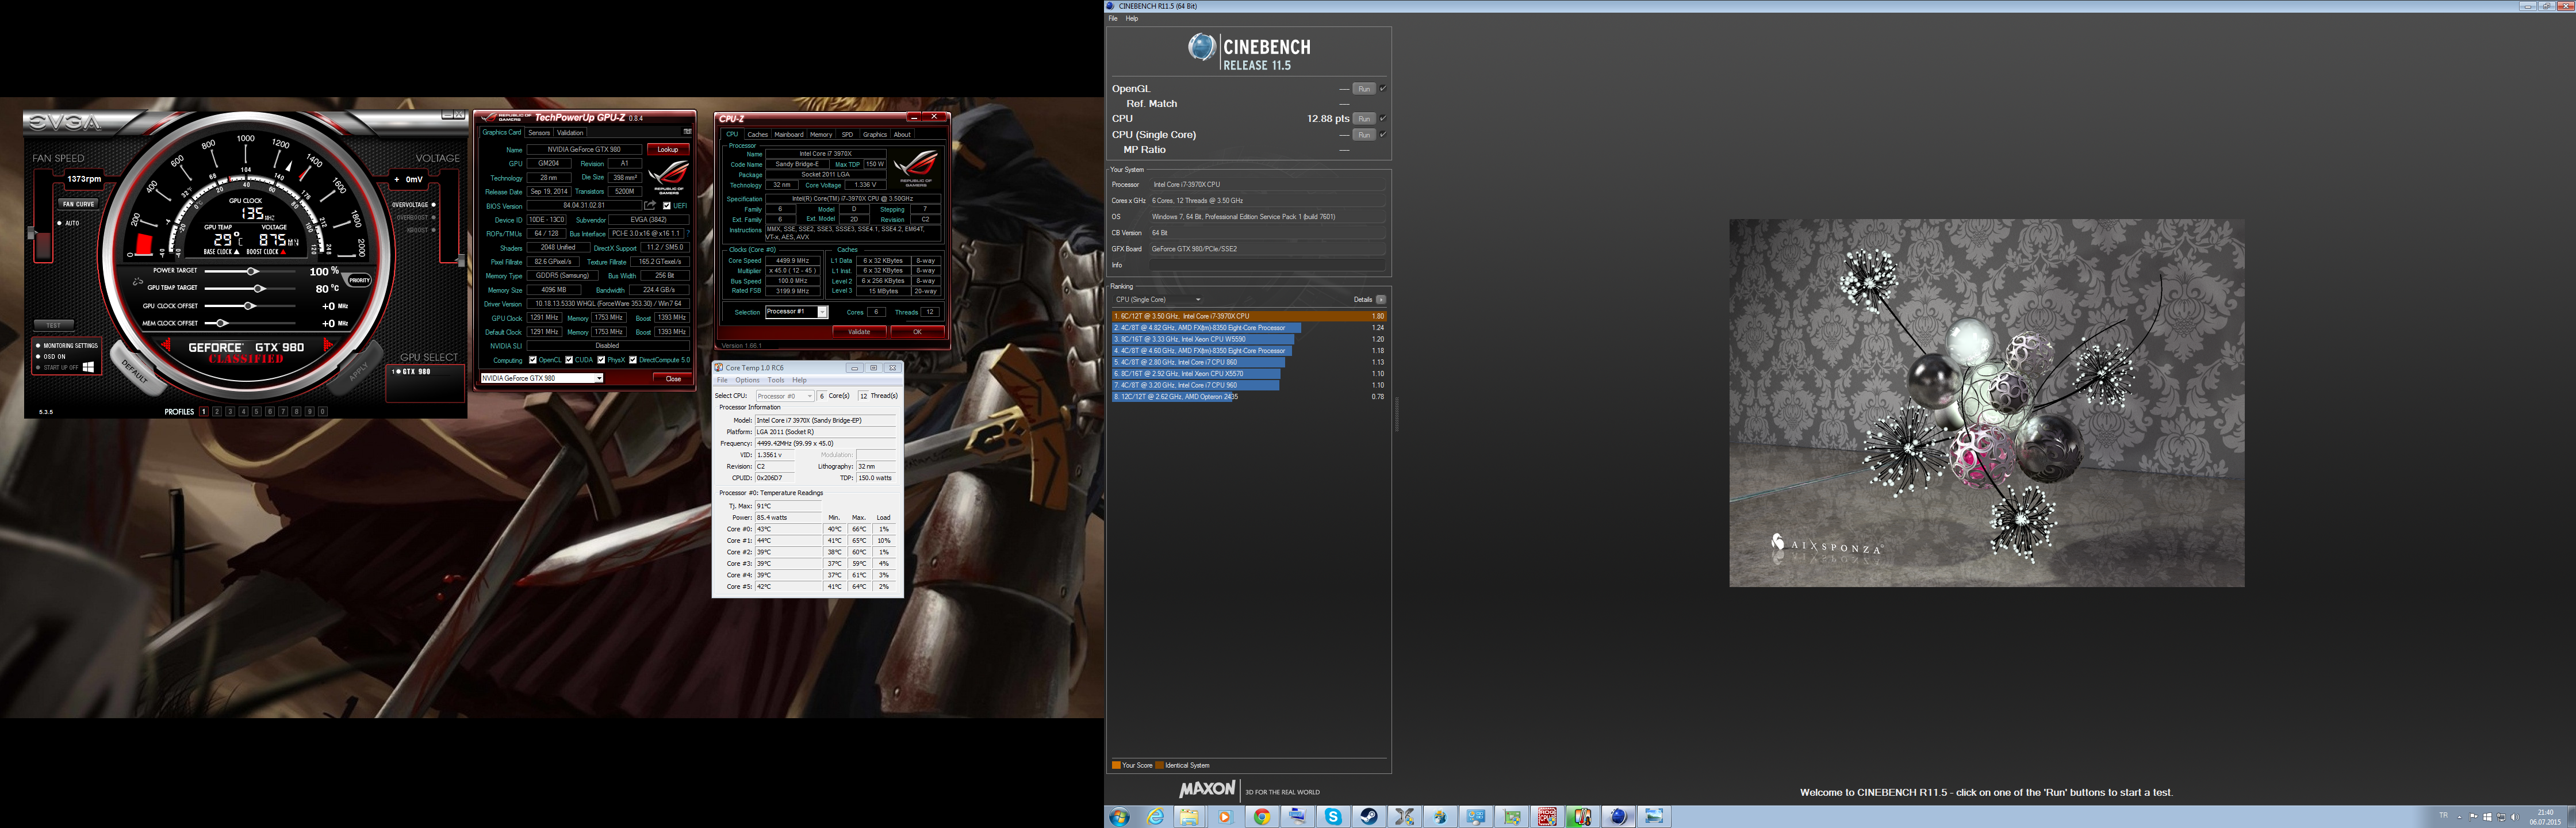Select the Intel Xeon CPU W5590 ranking row
This screenshot has height=828, width=2576.
1249,339
